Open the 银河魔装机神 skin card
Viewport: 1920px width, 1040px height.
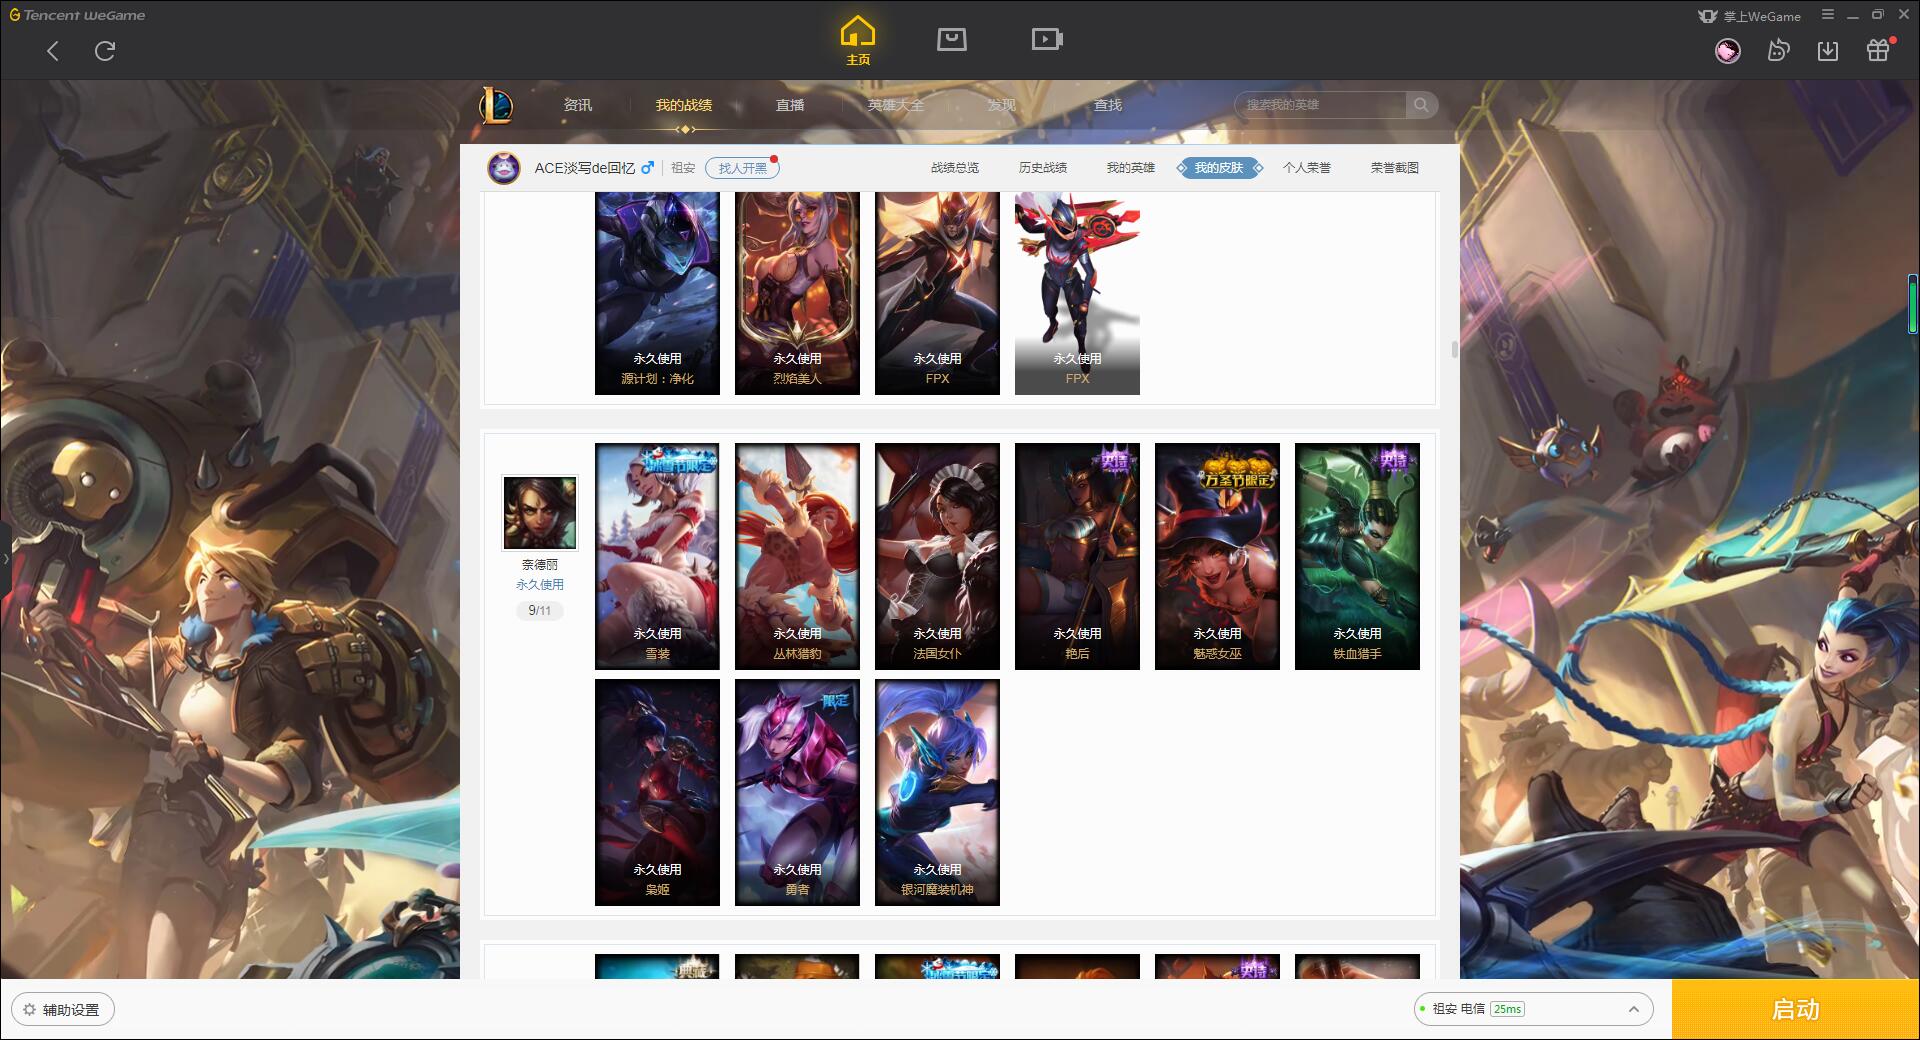tap(937, 792)
